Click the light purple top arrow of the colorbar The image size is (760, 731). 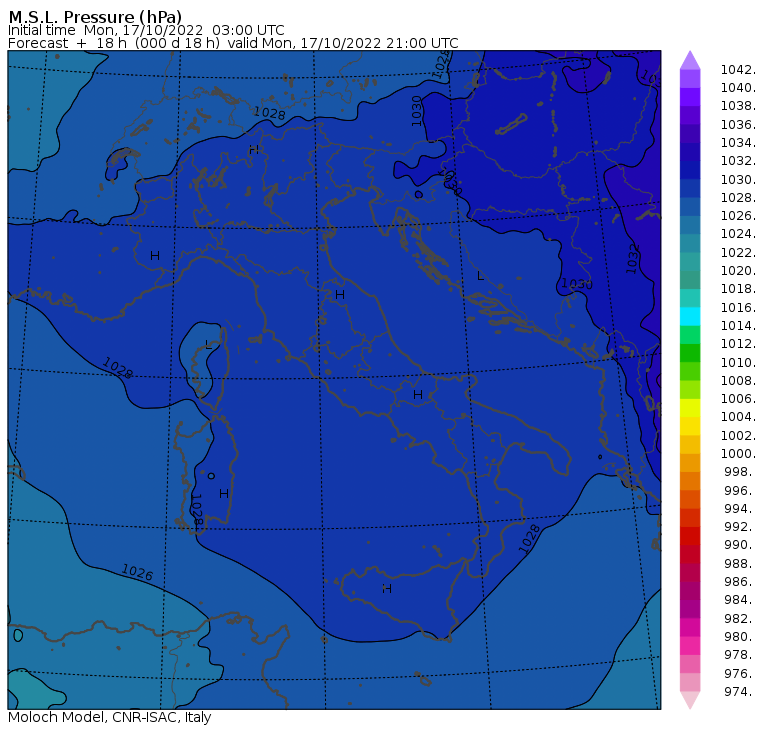(690, 60)
